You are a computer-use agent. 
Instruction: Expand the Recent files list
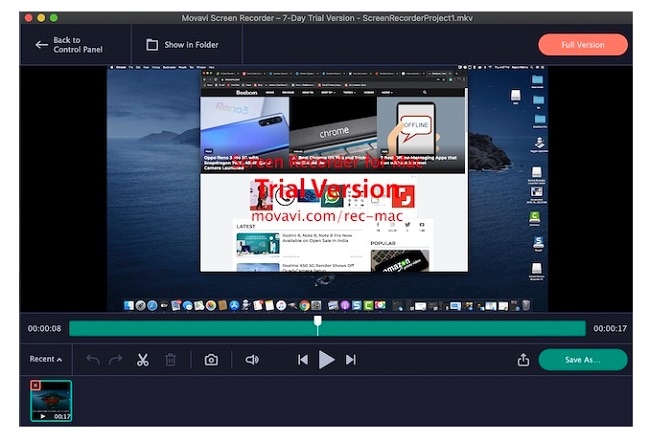pos(46,359)
